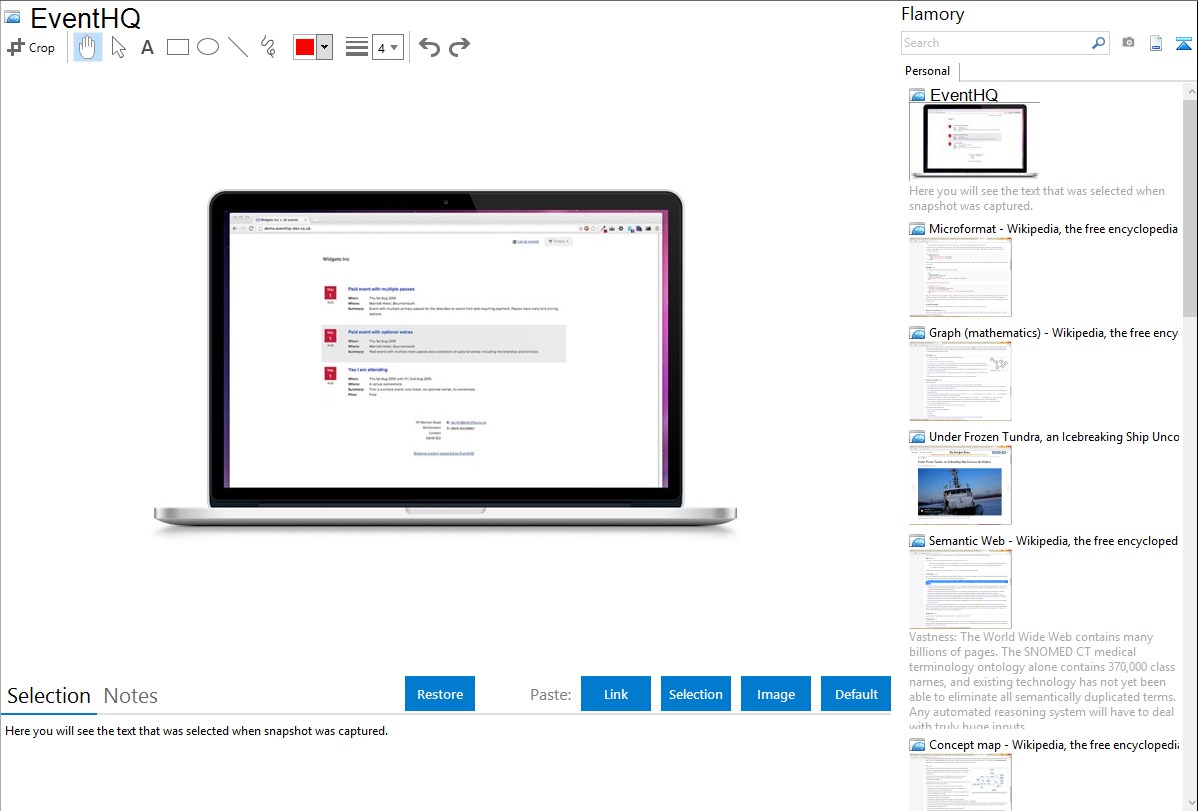Choose the text annotation tool
This screenshot has height=811, width=1198.
point(147,47)
